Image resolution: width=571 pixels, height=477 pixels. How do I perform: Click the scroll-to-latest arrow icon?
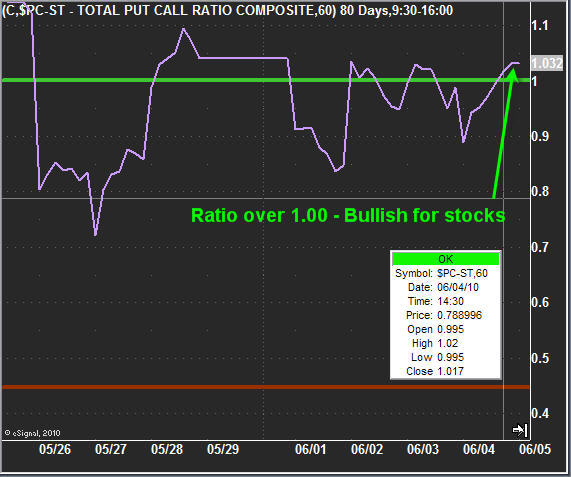click(x=520, y=430)
